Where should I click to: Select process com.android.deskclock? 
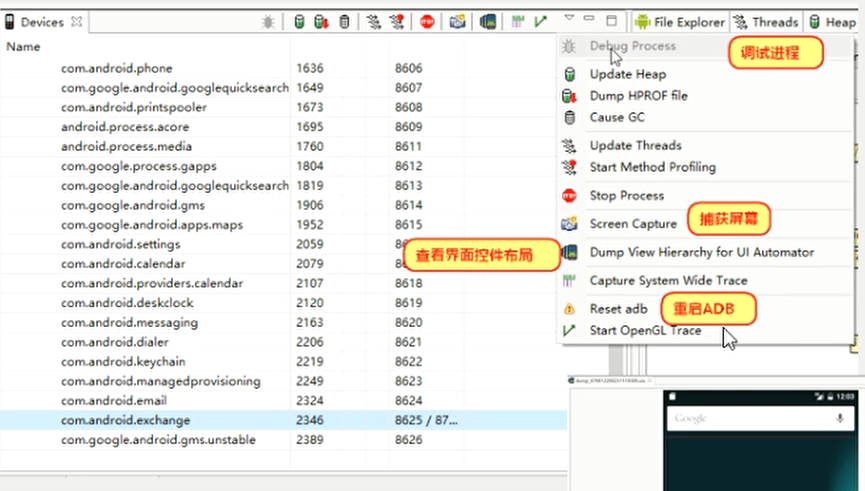[127, 303]
